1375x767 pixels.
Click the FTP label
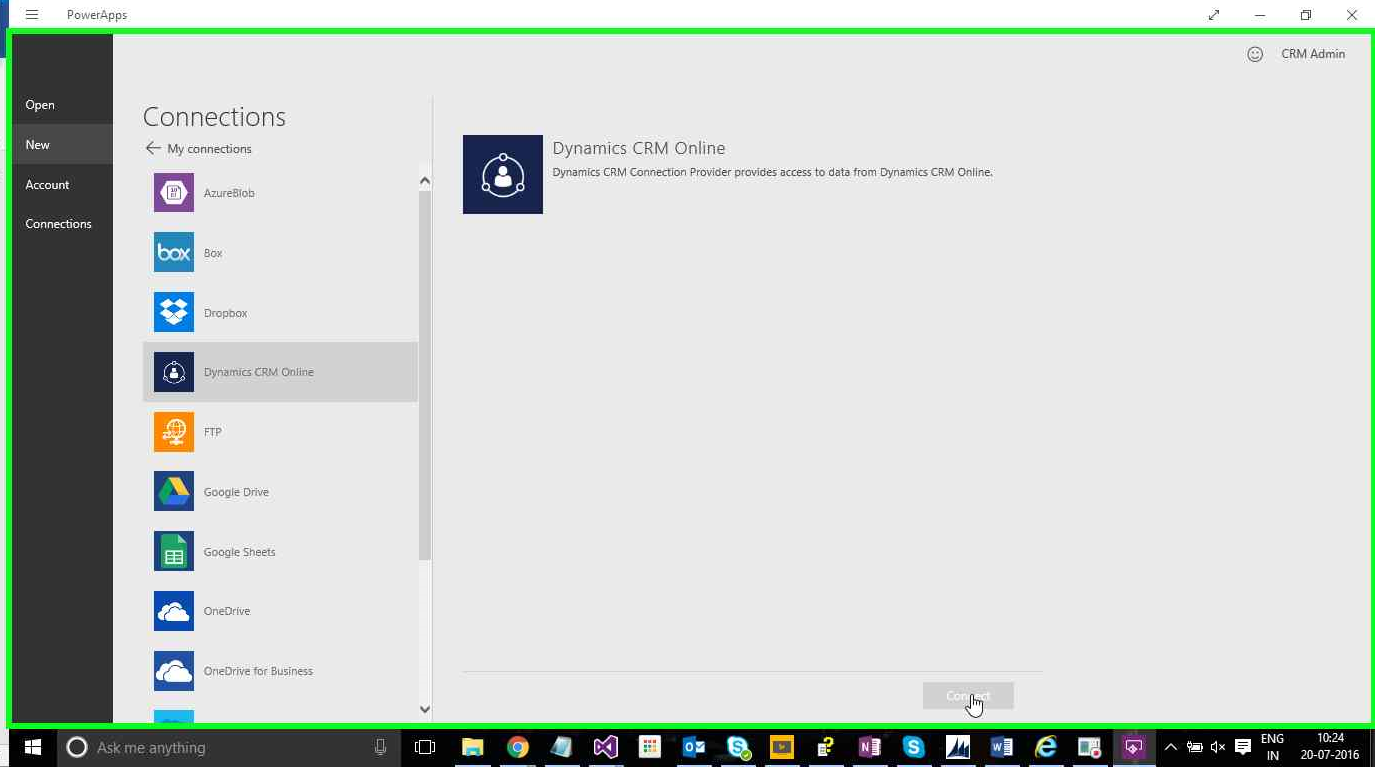(x=213, y=432)
